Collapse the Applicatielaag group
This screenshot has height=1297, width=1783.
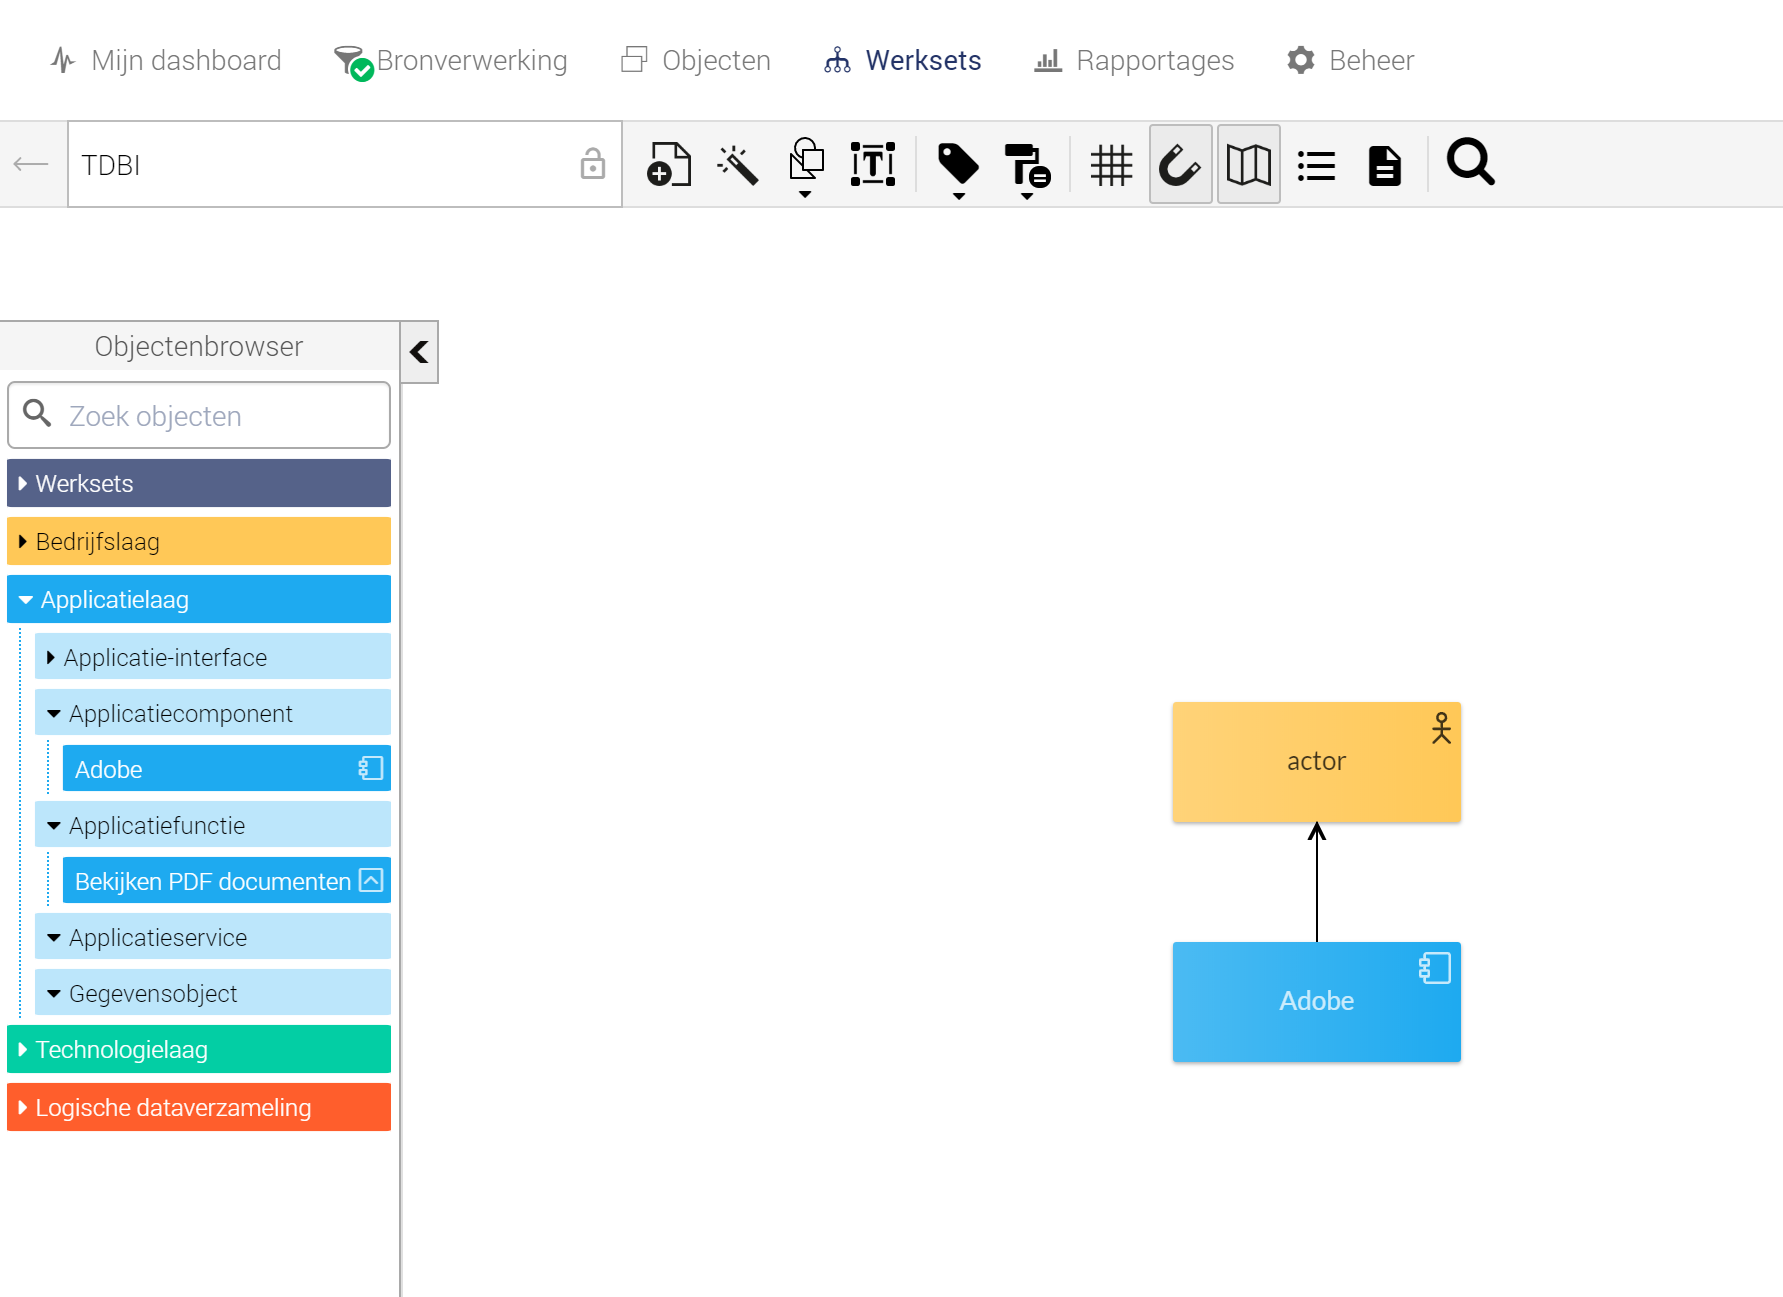[x=199, y=599]
